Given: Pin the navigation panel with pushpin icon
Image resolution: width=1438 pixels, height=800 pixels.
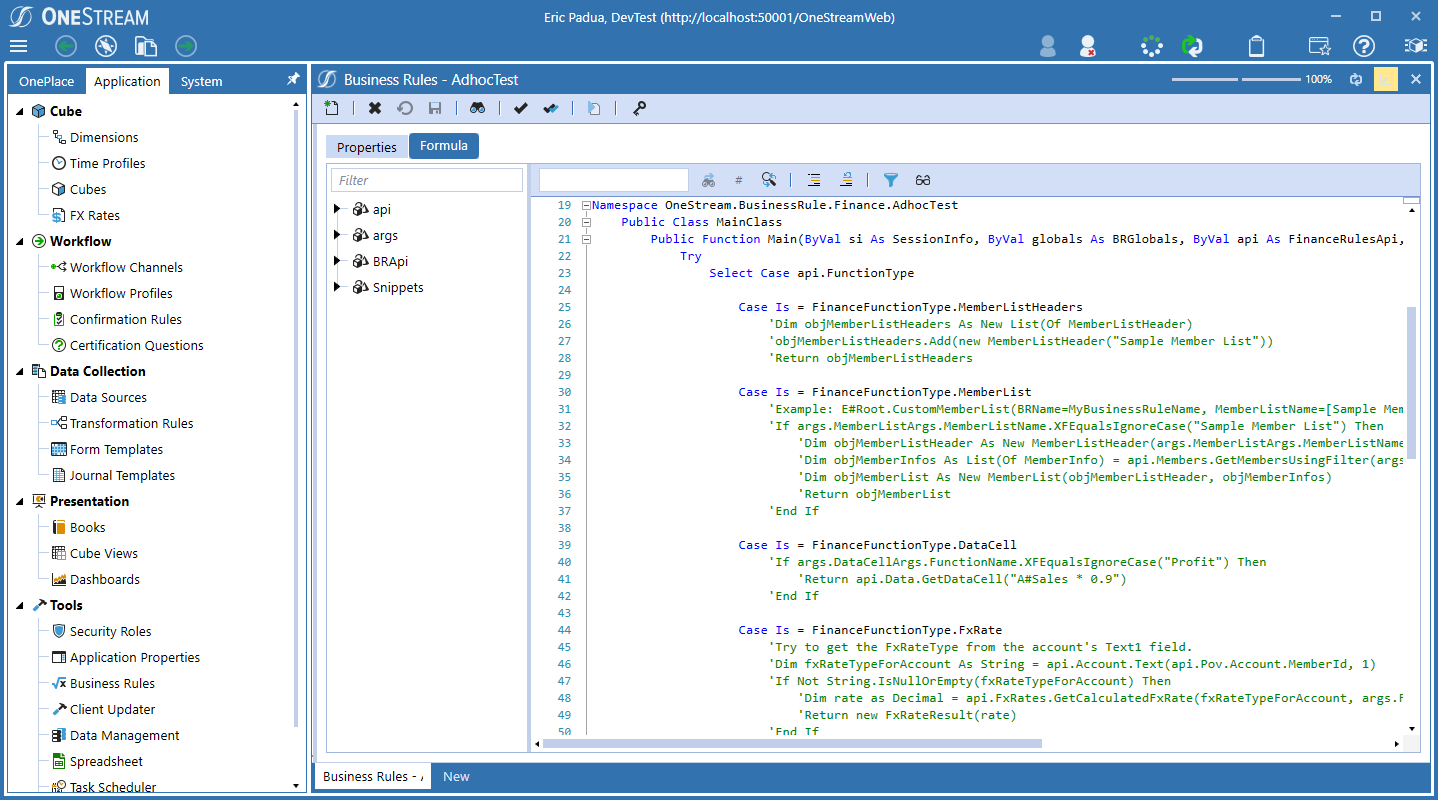Looking at the screenshot, I should [293, 79].
